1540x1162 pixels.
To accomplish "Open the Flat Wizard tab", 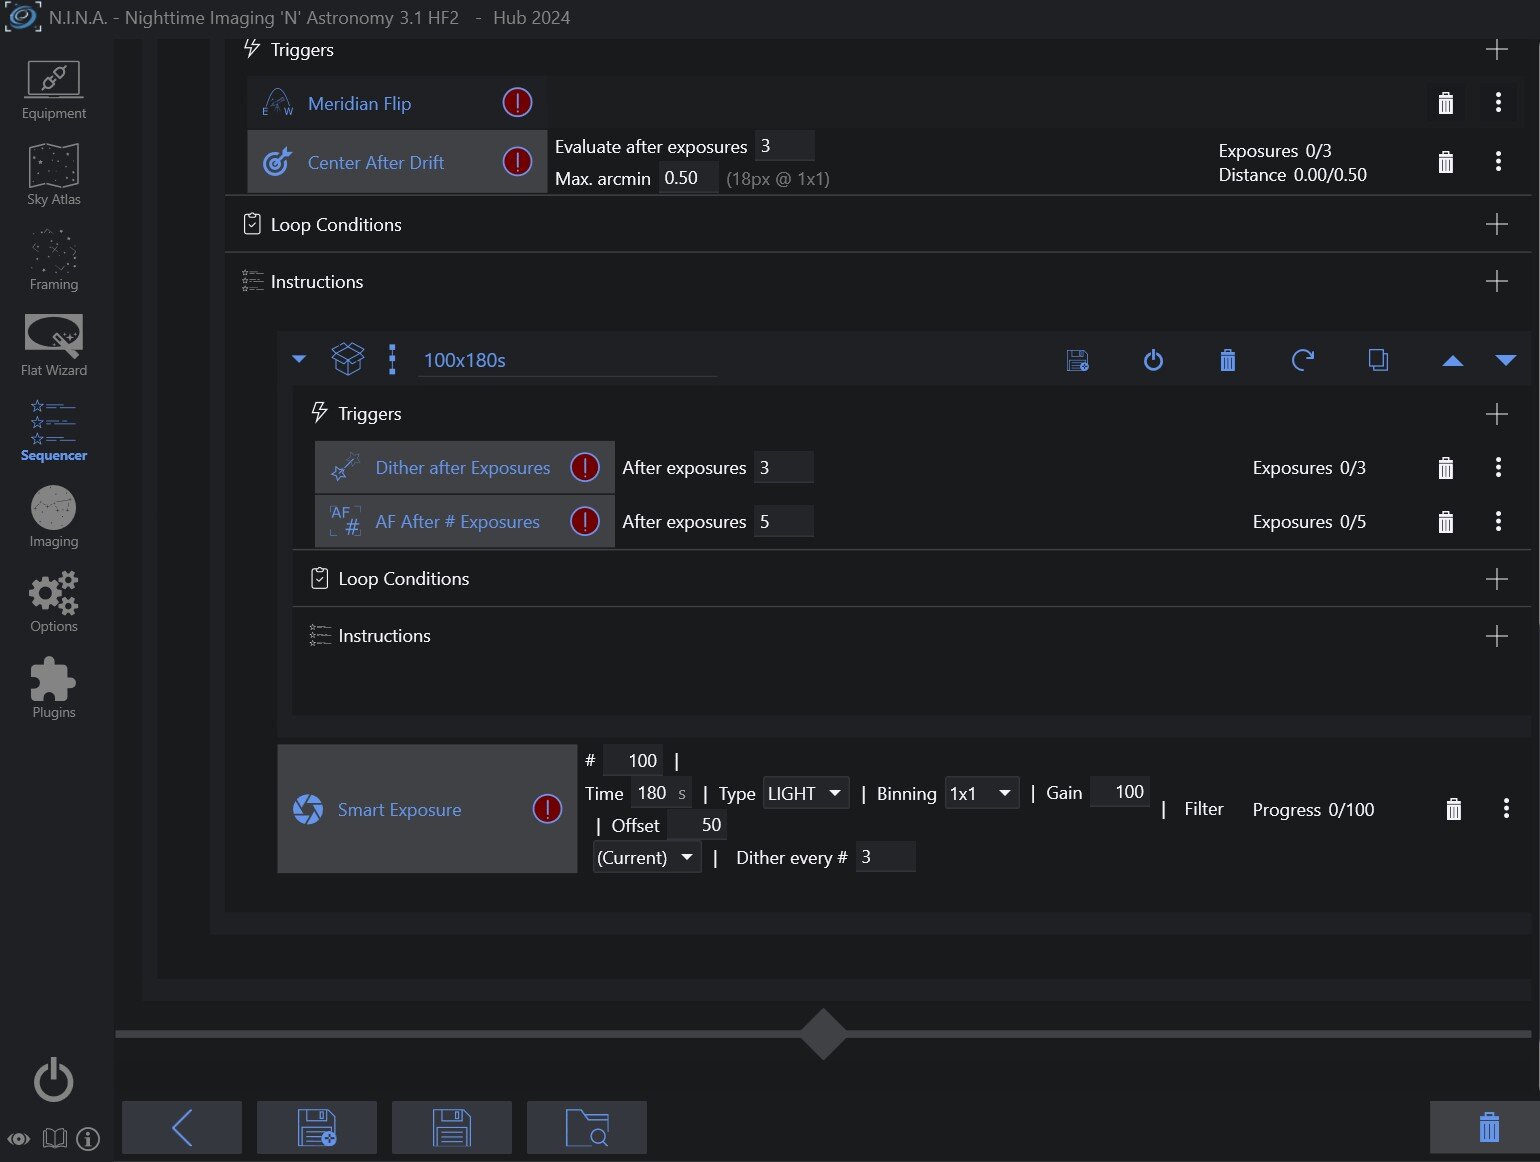I will coord(54,346).
